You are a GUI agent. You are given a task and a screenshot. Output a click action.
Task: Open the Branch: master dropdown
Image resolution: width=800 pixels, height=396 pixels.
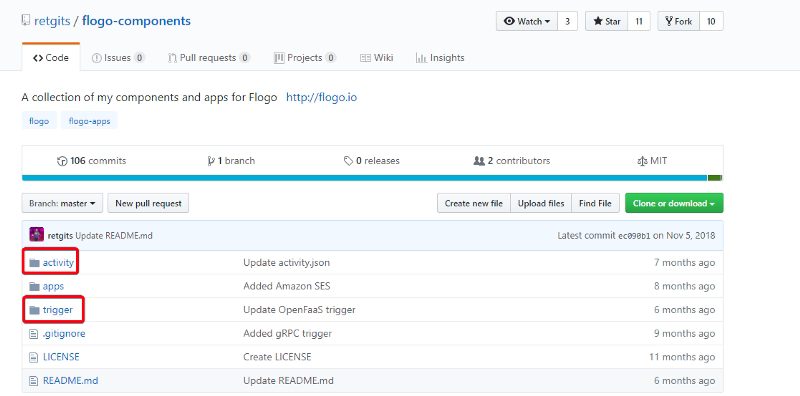(62, 203)
